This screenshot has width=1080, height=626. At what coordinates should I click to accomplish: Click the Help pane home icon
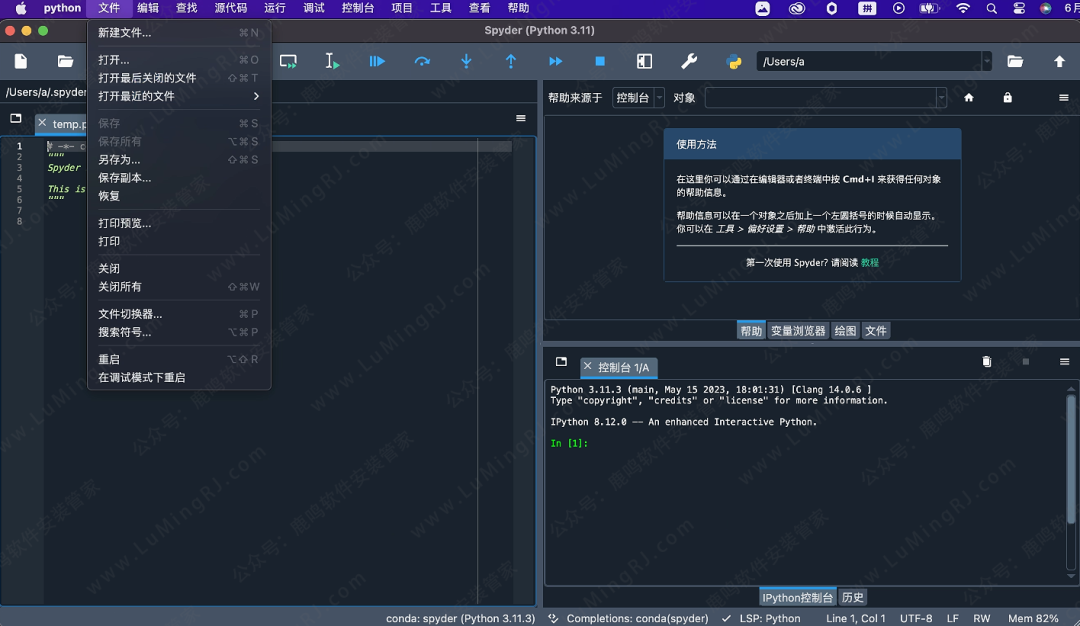pyautogui.click(x=968, y=98)
